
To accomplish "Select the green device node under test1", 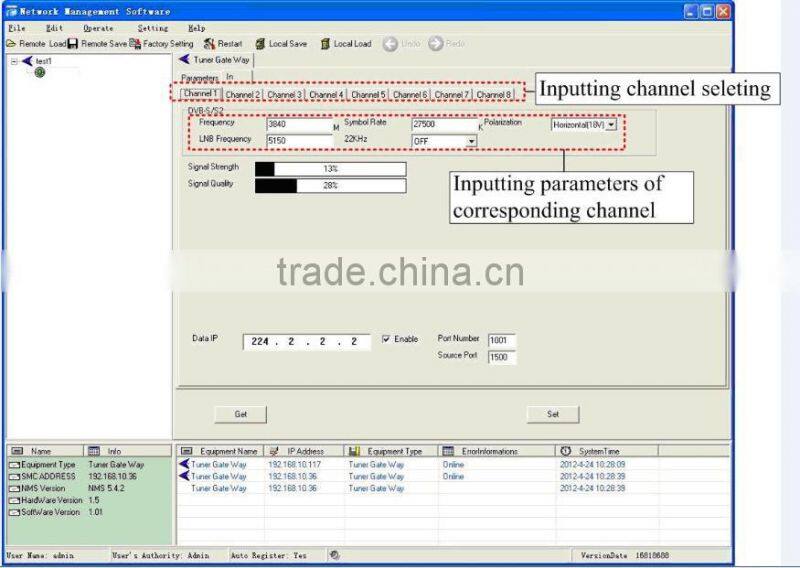I will (x=40, y=73).
